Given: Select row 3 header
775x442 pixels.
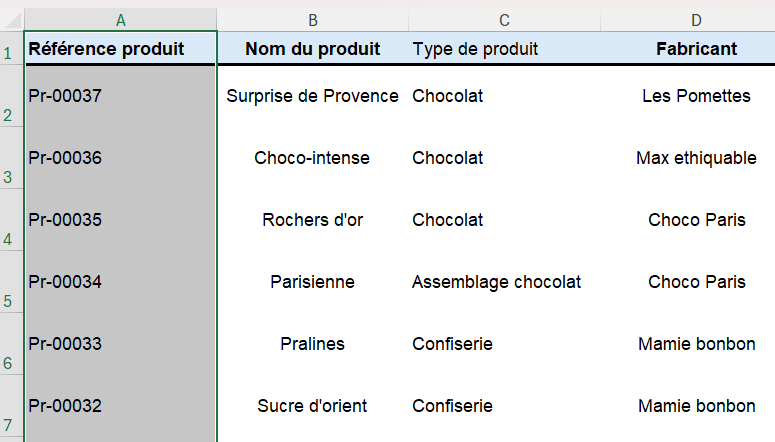Looking at the screenshot, I should pos(11,160).
